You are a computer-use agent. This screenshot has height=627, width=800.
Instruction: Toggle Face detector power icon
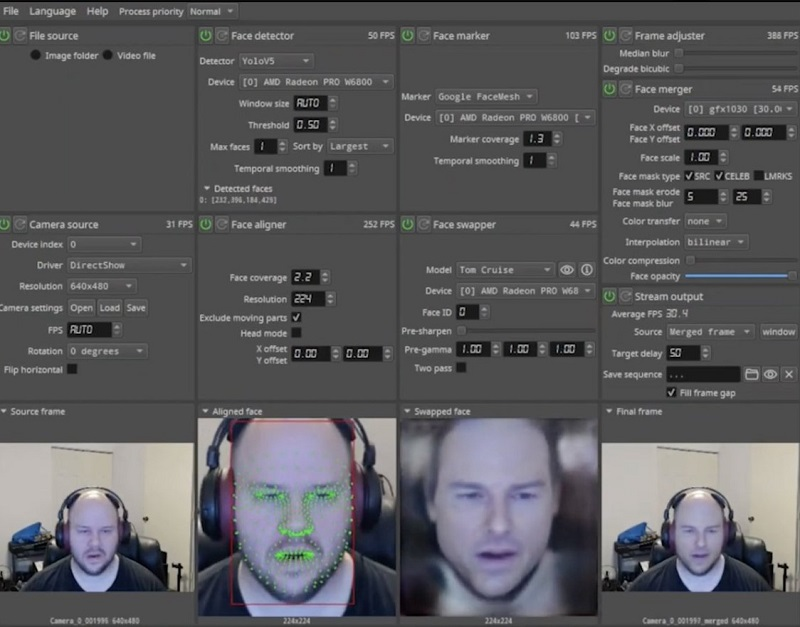(x=206, y=35)
